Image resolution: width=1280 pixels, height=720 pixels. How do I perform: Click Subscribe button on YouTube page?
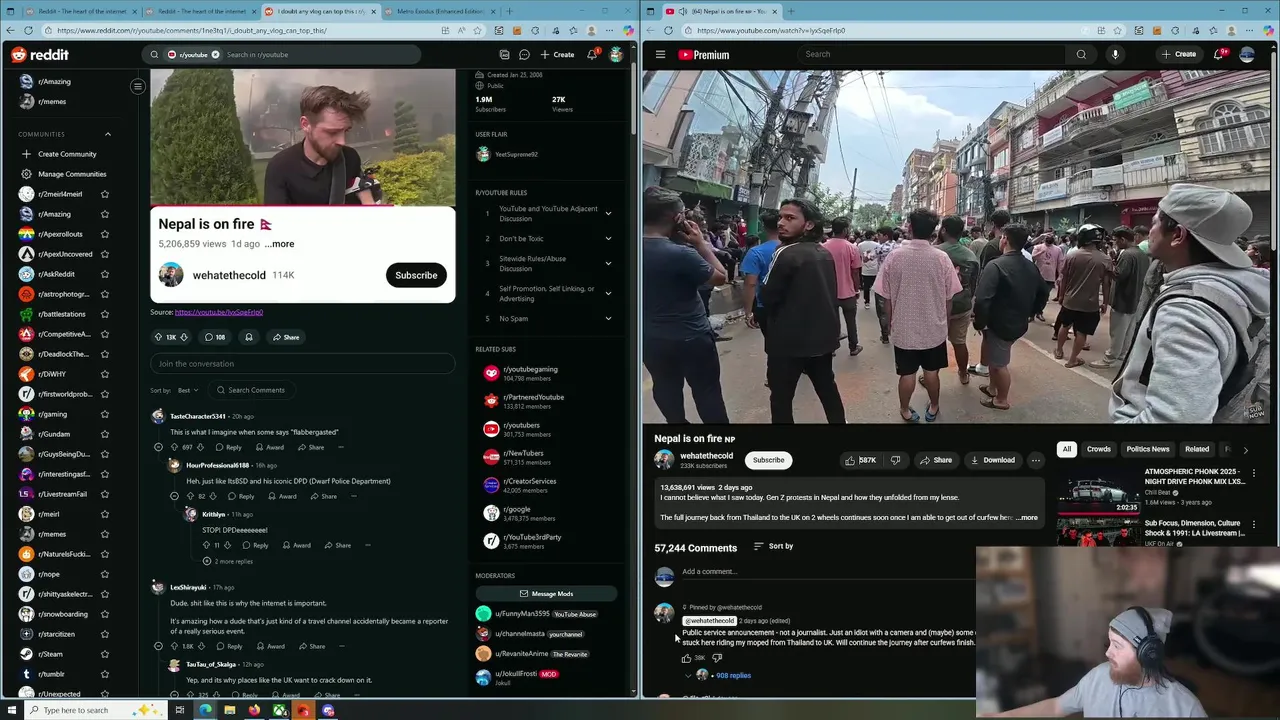[768, 460]
